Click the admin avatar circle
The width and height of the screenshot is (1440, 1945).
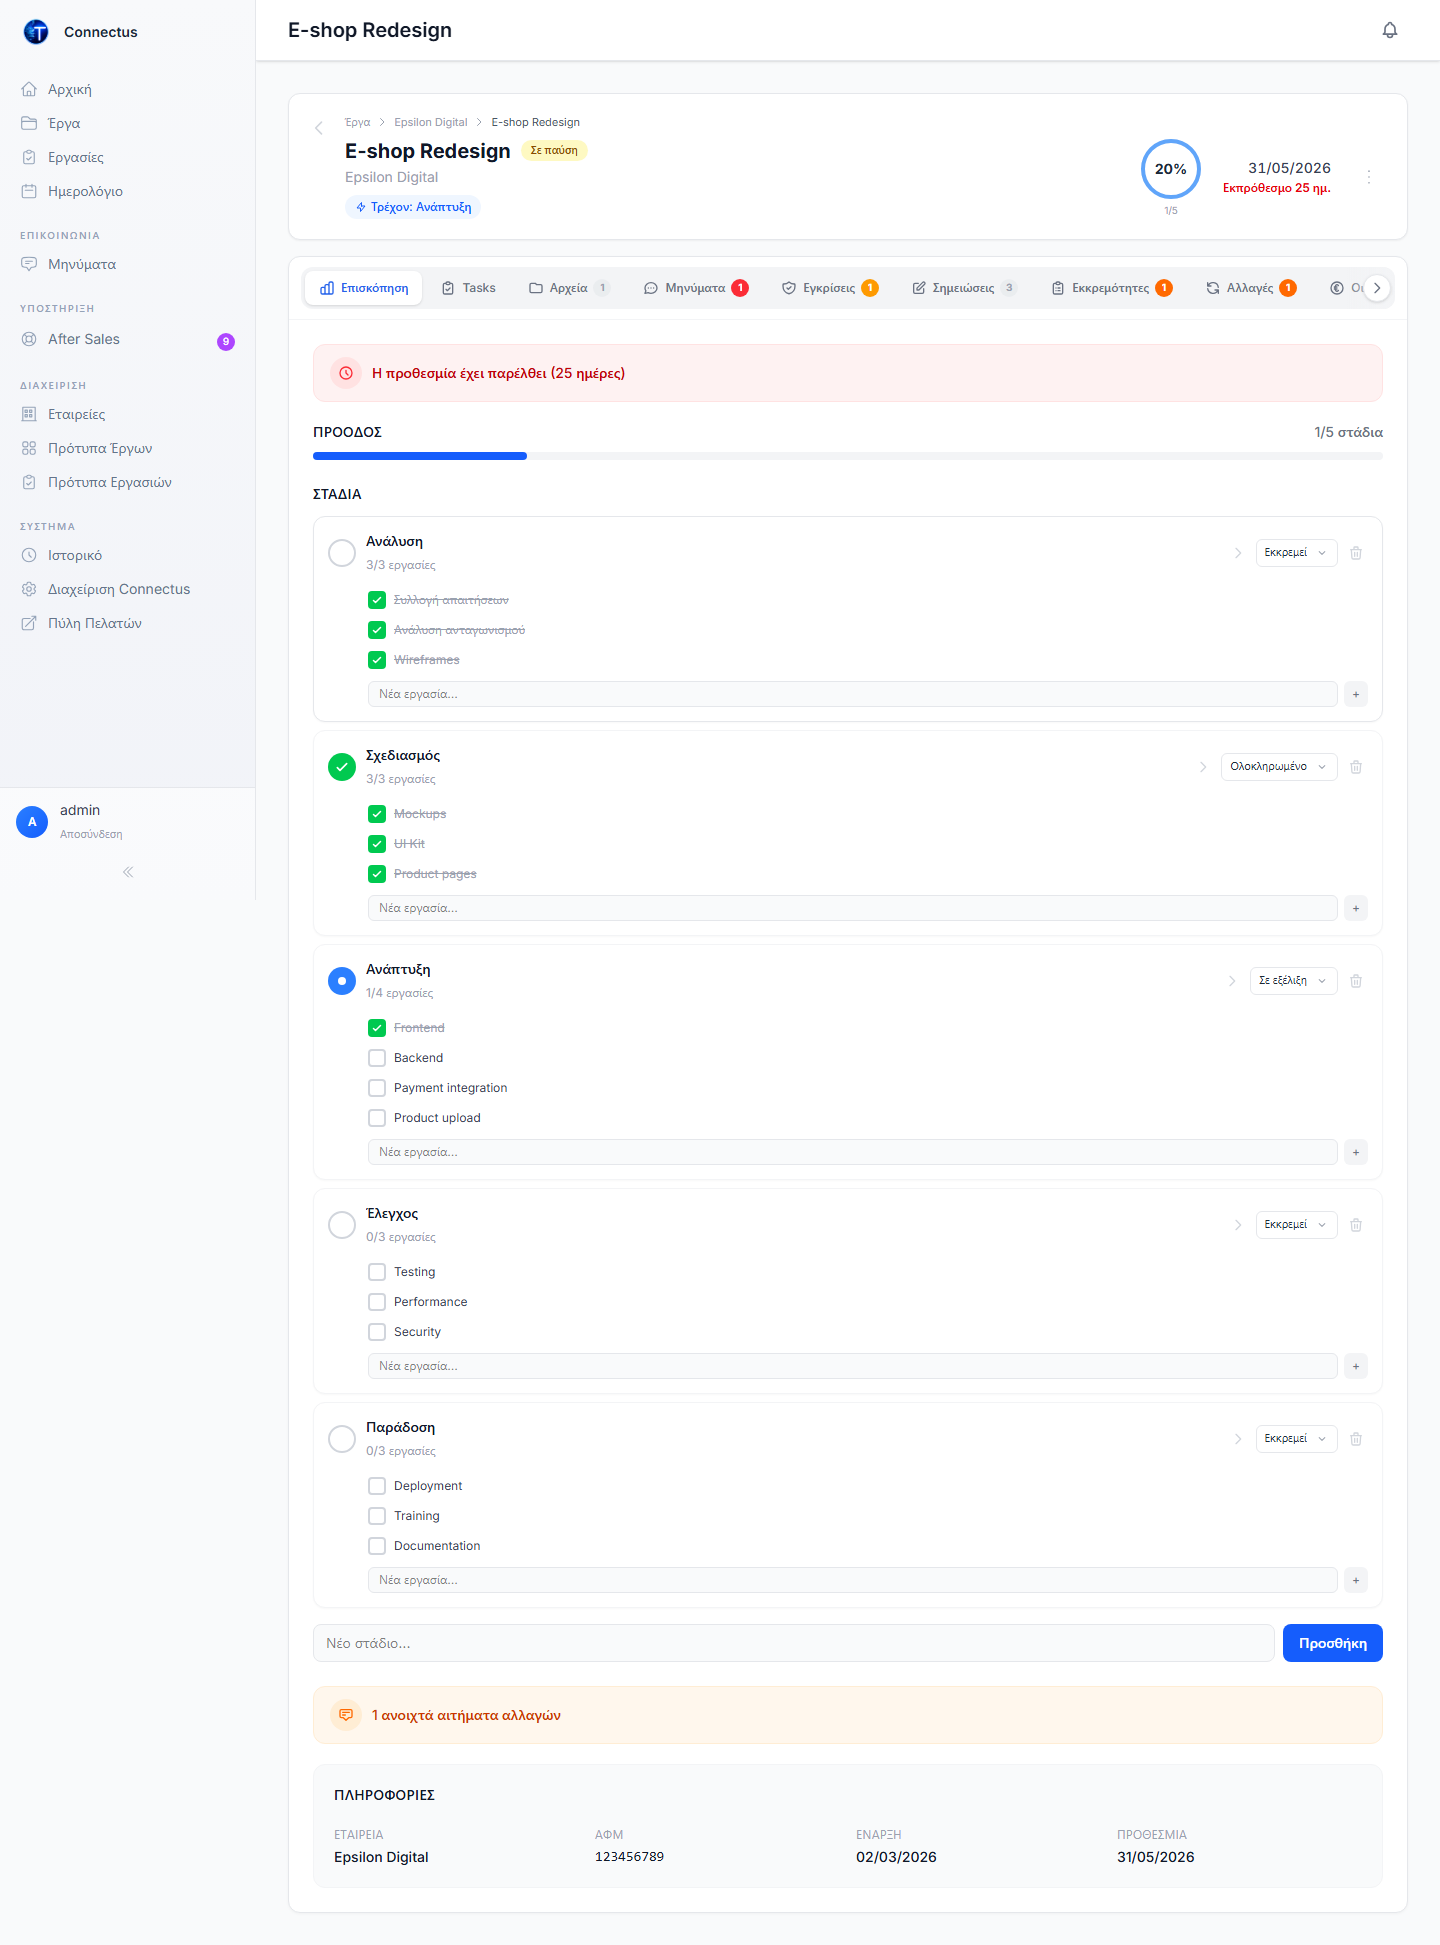coord(32,822)
